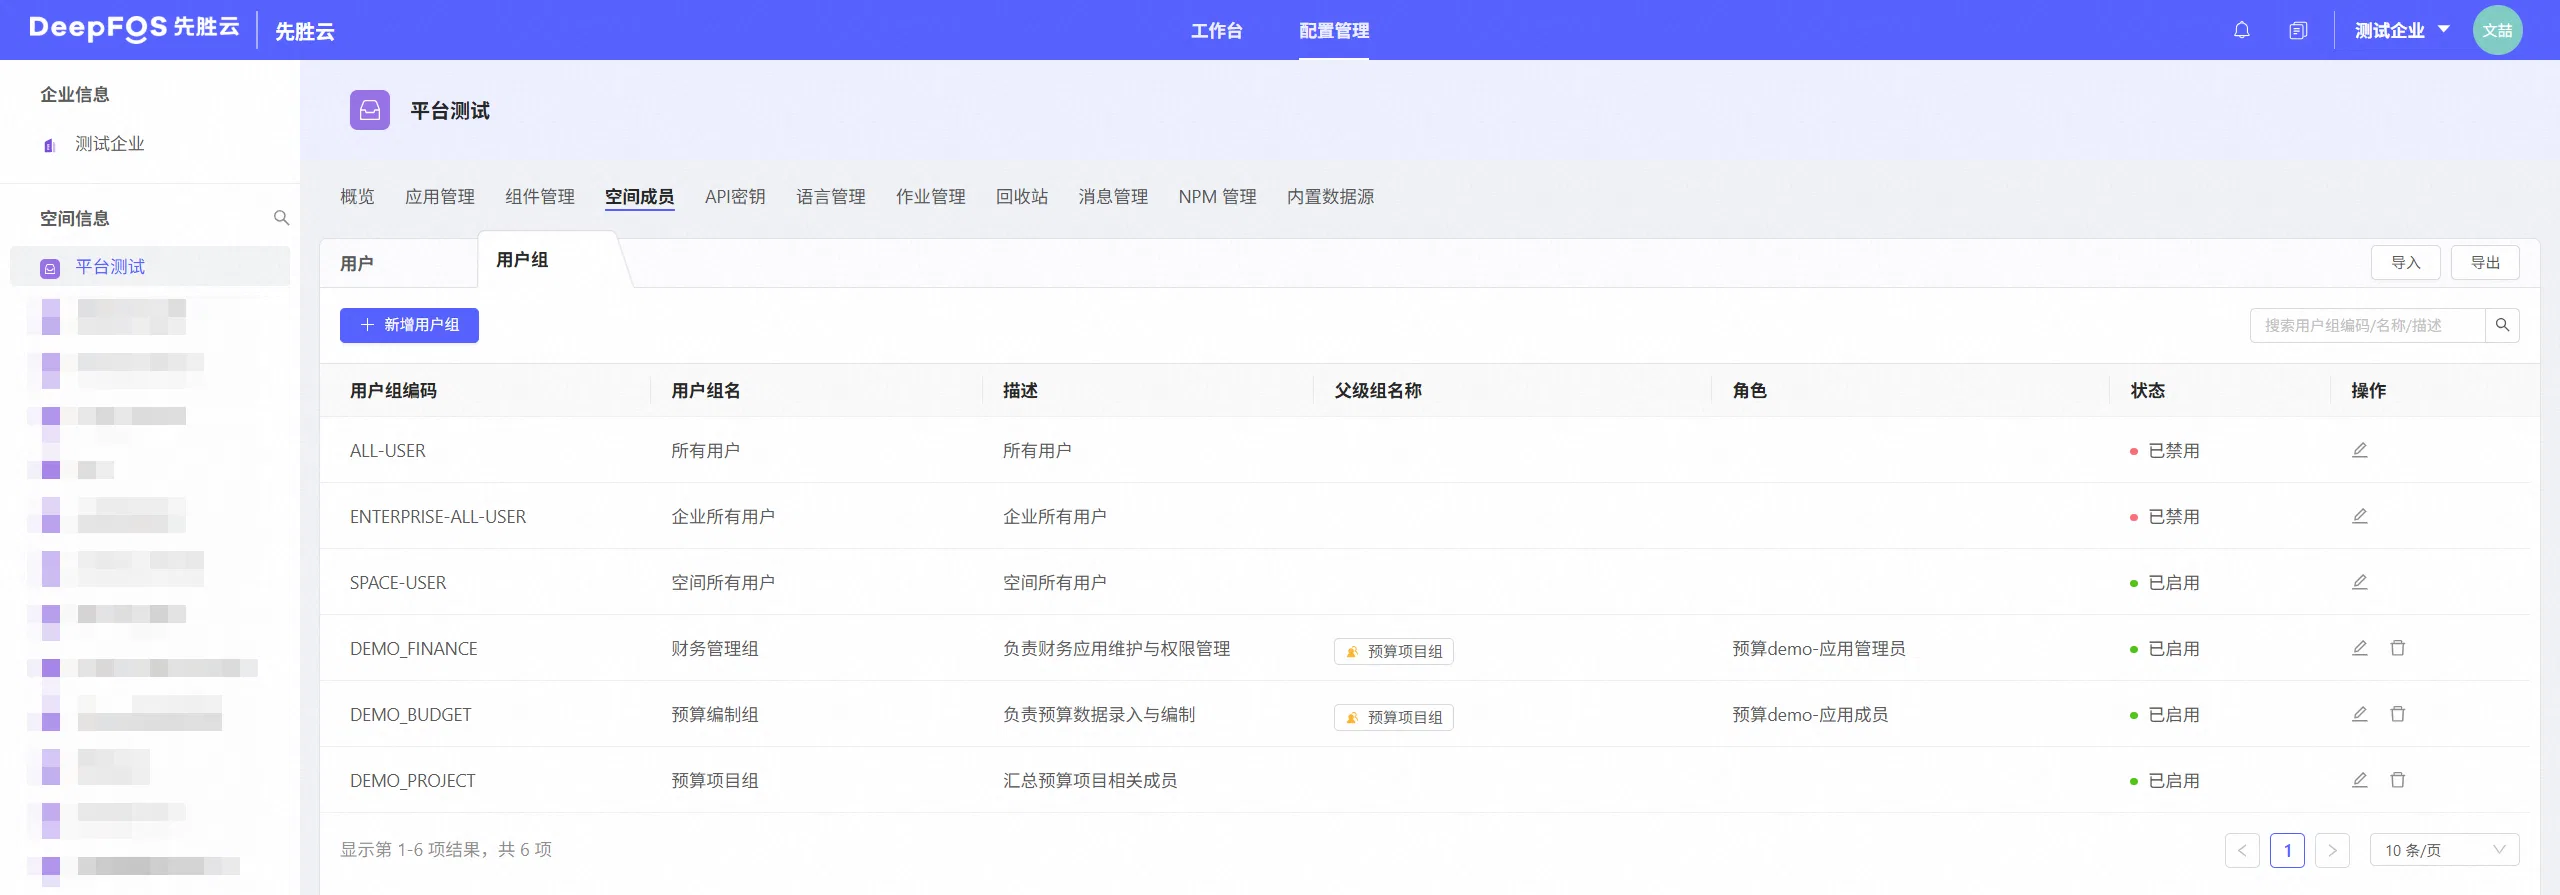Open the 回收站 tab
Image resolution: width=2560 pixels, height=895 pixels.
click(x=1022, y=197)
